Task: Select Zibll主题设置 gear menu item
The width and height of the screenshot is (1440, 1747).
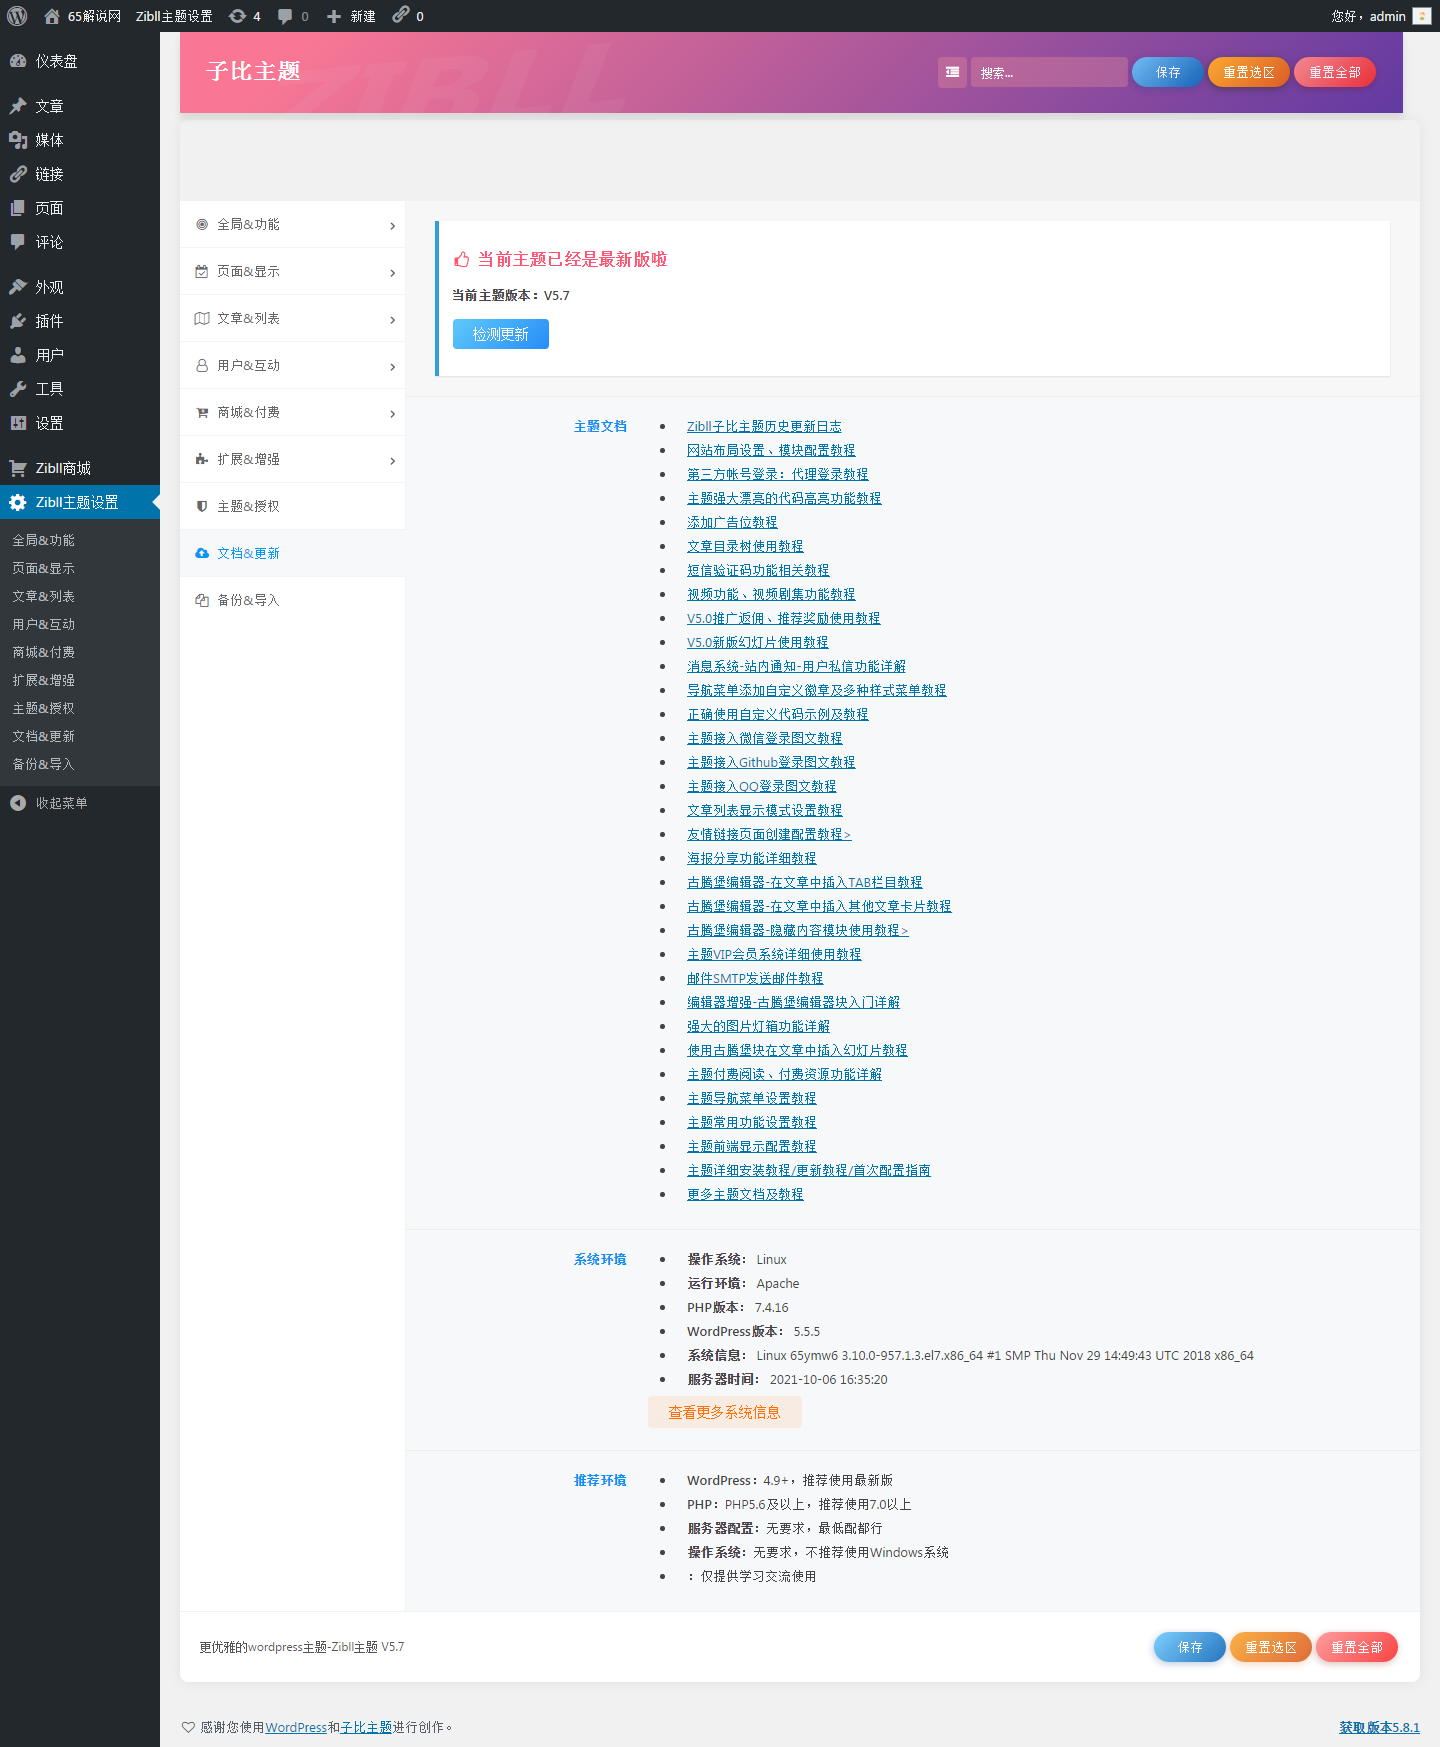Action: pos(80,502)
